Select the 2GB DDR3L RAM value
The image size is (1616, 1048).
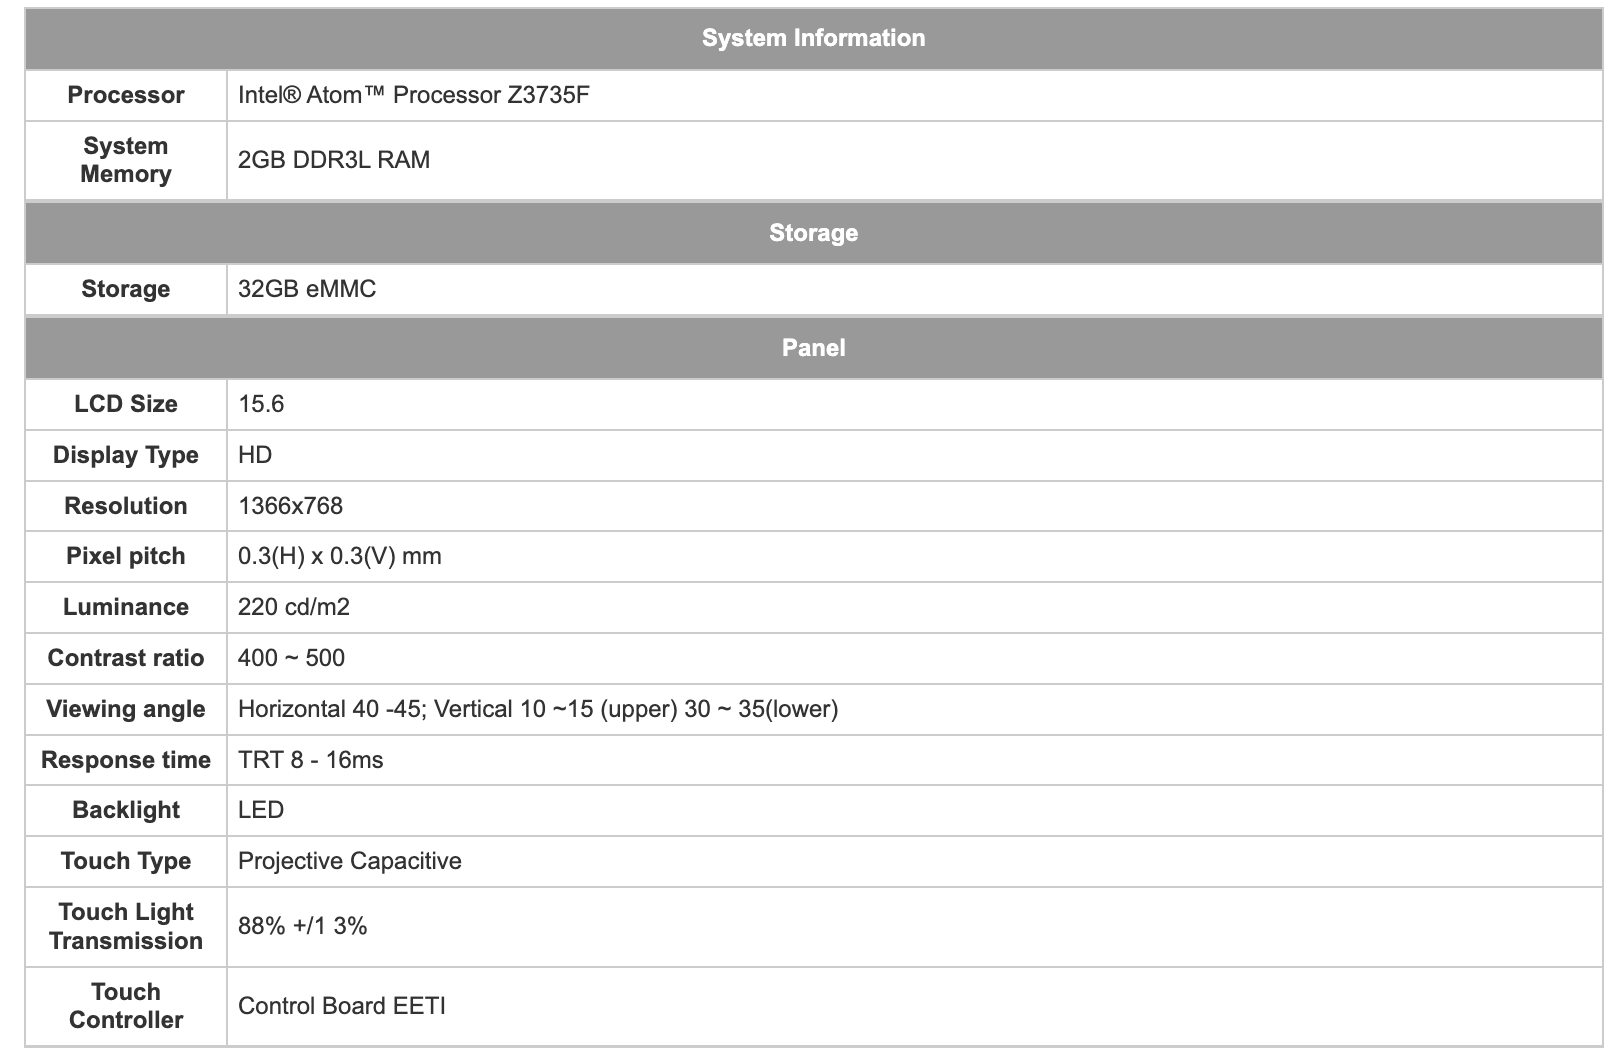coord(334,160)
